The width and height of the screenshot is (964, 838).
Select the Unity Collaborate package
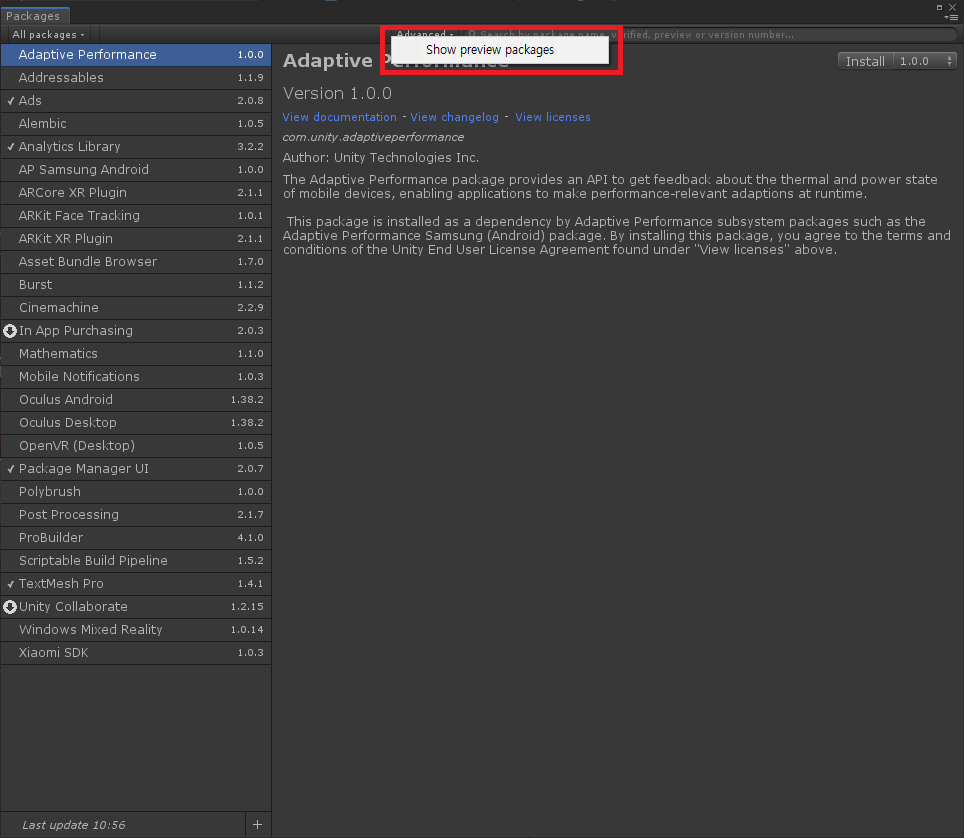136,607
